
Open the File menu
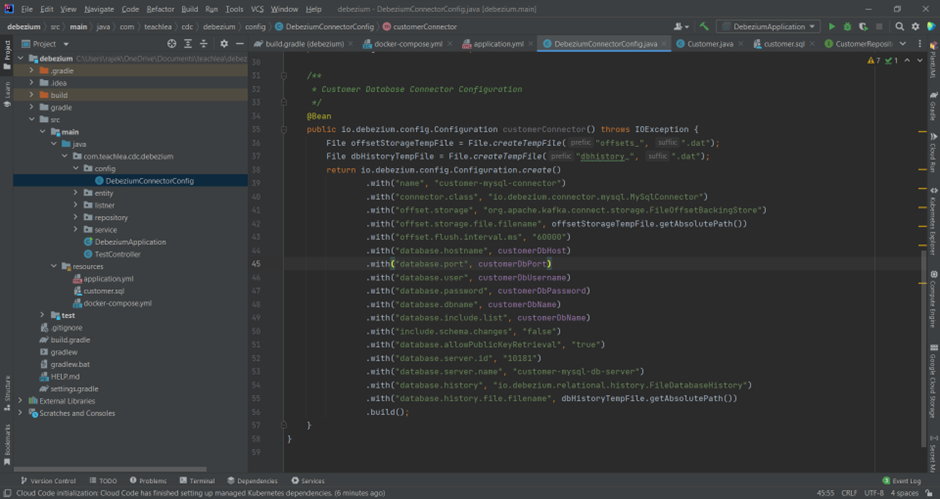27,9
